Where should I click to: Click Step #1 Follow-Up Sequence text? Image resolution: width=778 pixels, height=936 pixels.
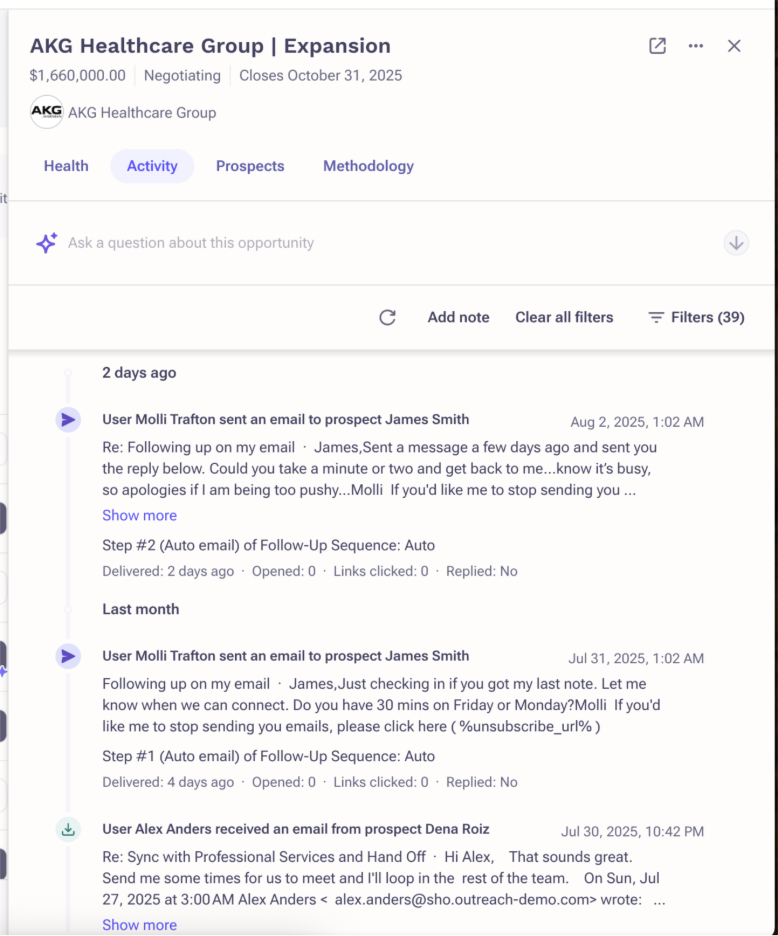pos(269,756)
